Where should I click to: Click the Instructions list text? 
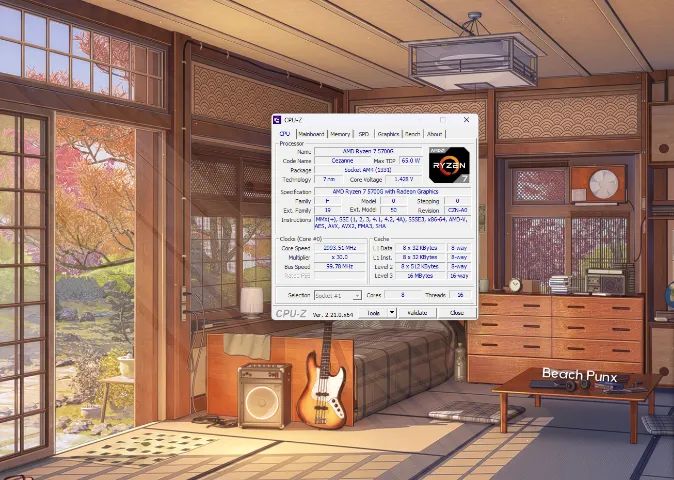click(x=392, y=223)
